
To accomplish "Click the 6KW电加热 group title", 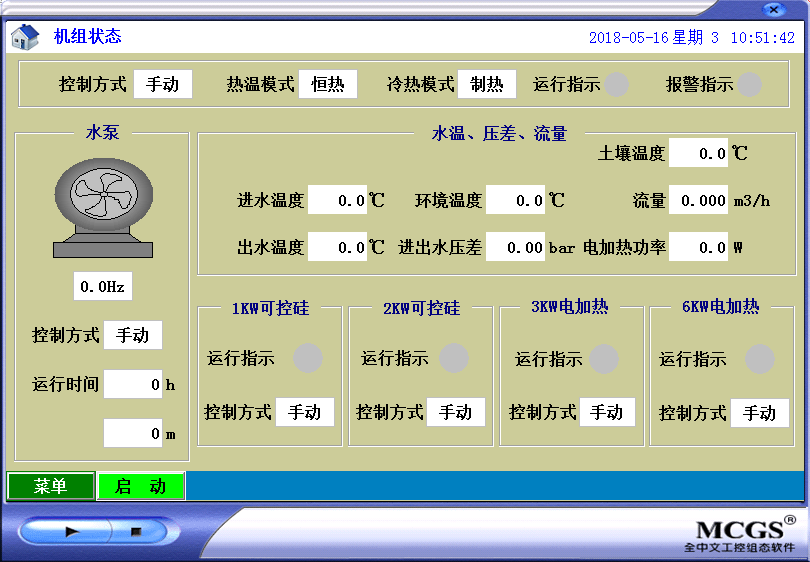I will coord(721,307).
